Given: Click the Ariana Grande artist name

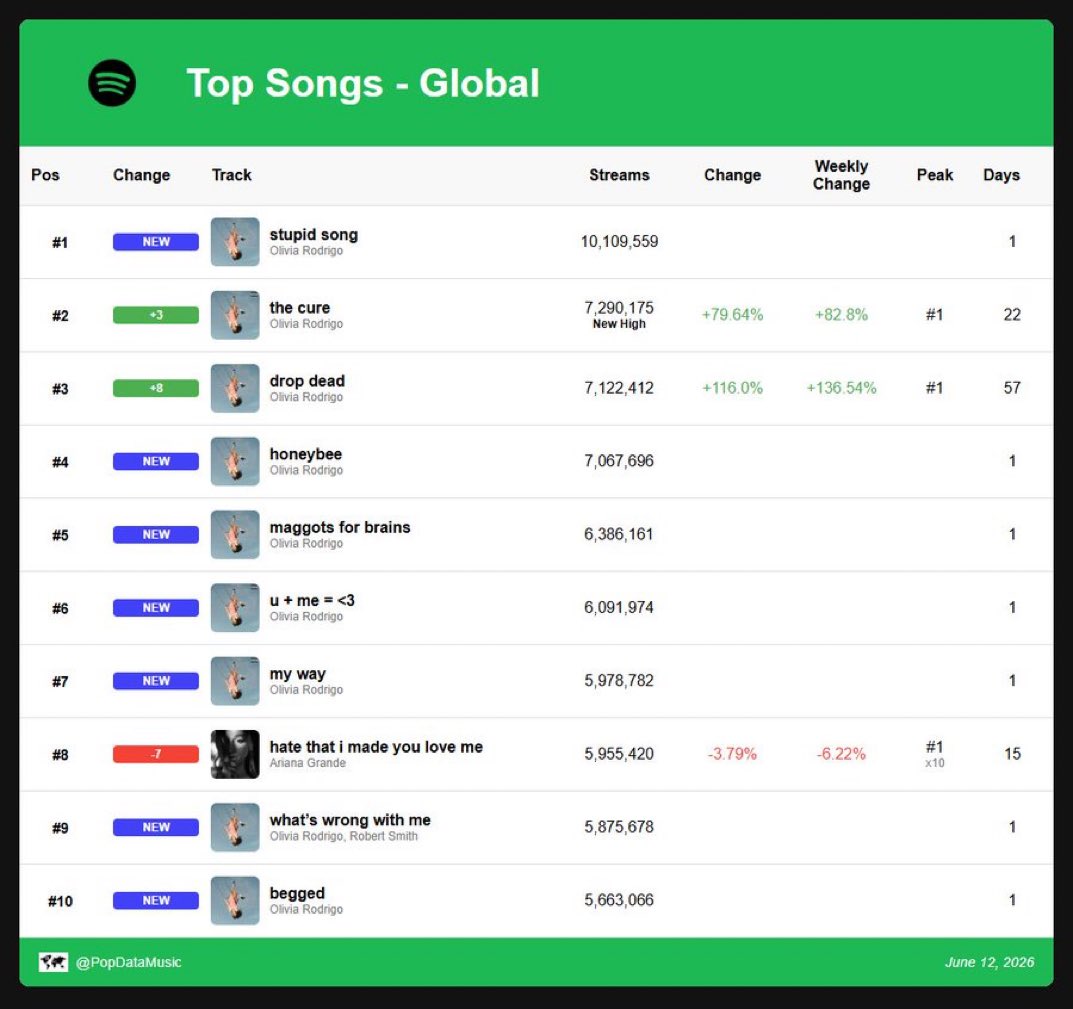Looking at the screenshot, I should 307,763.
